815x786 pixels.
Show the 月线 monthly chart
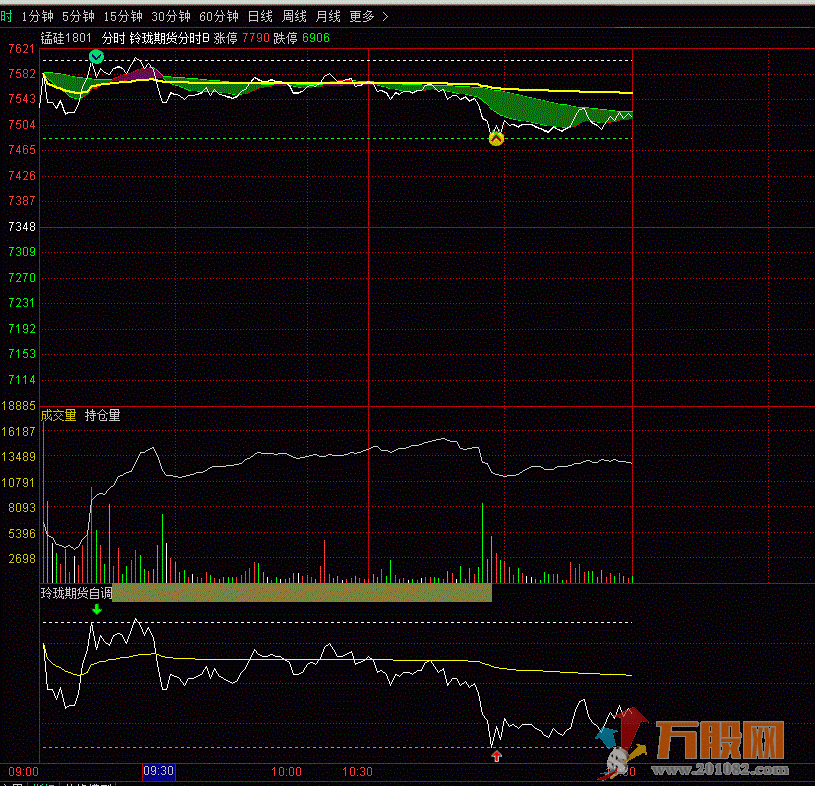click(328, 16)
